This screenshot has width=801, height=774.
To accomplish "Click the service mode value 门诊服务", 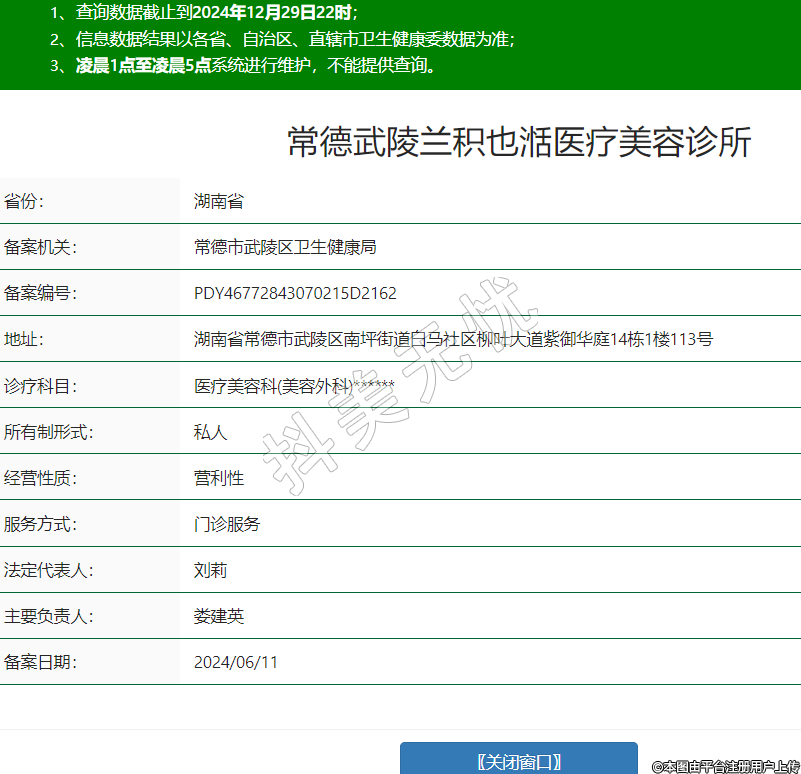I will [226, 524].
